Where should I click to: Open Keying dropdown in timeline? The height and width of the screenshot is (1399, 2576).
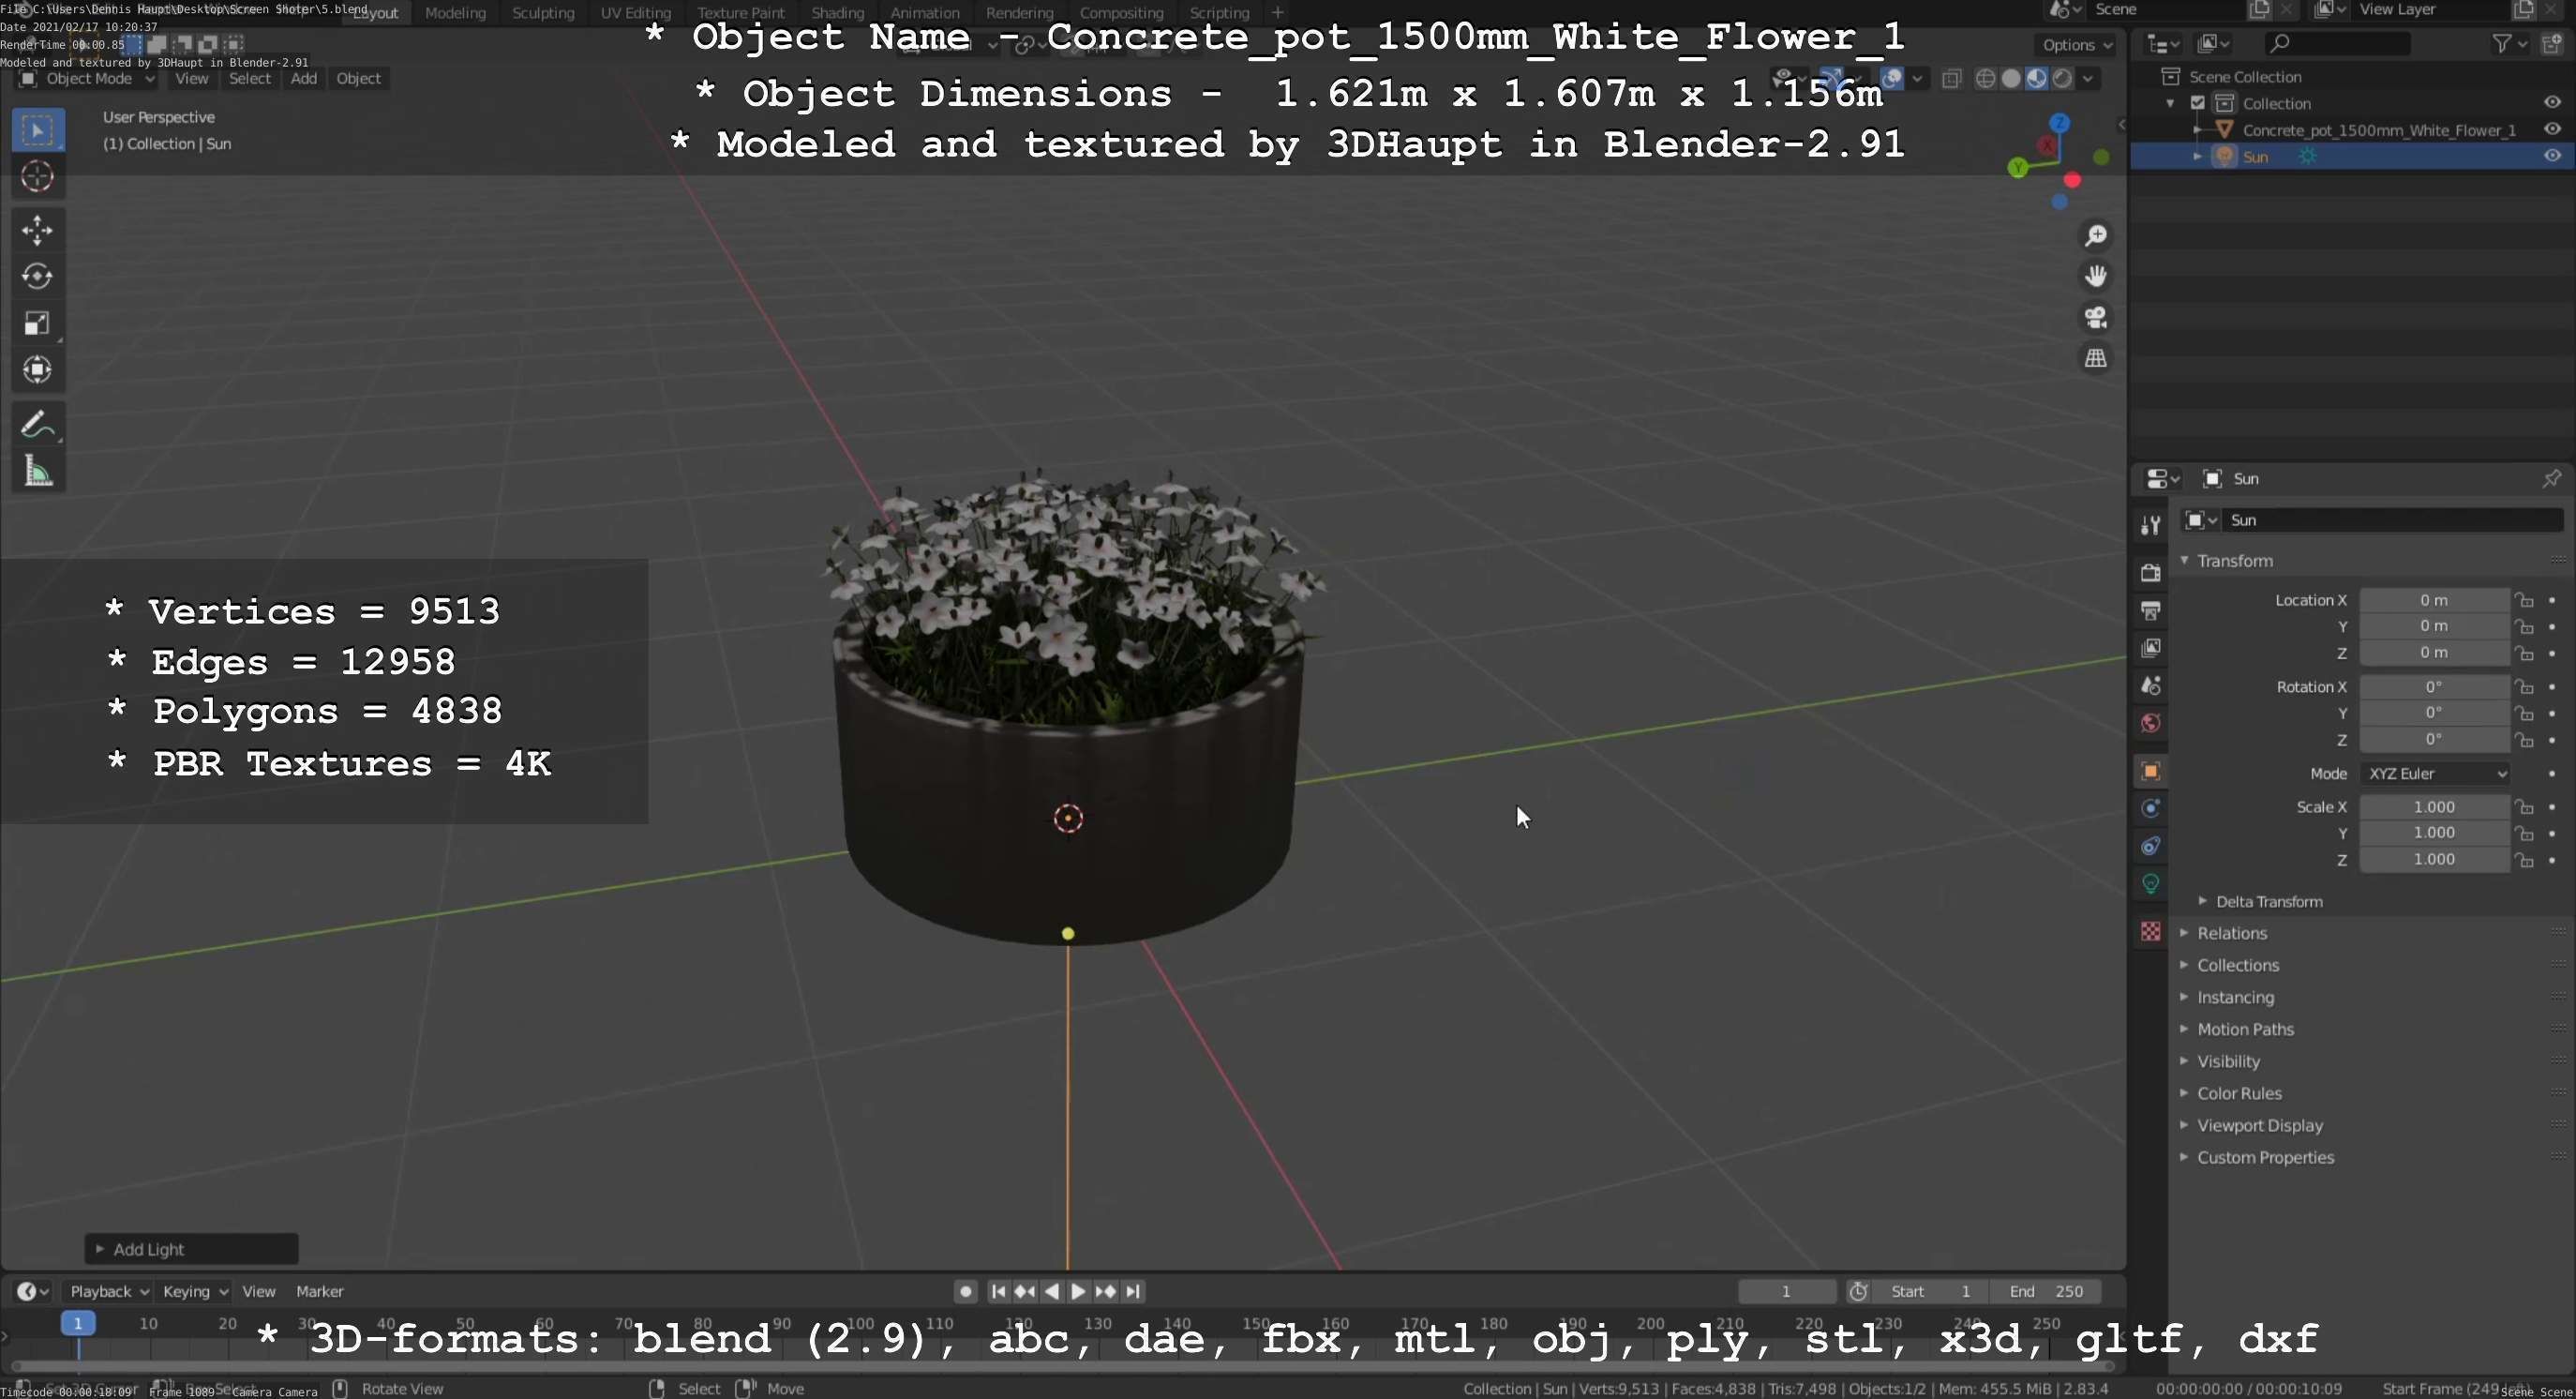click(x=195, y=1291)
